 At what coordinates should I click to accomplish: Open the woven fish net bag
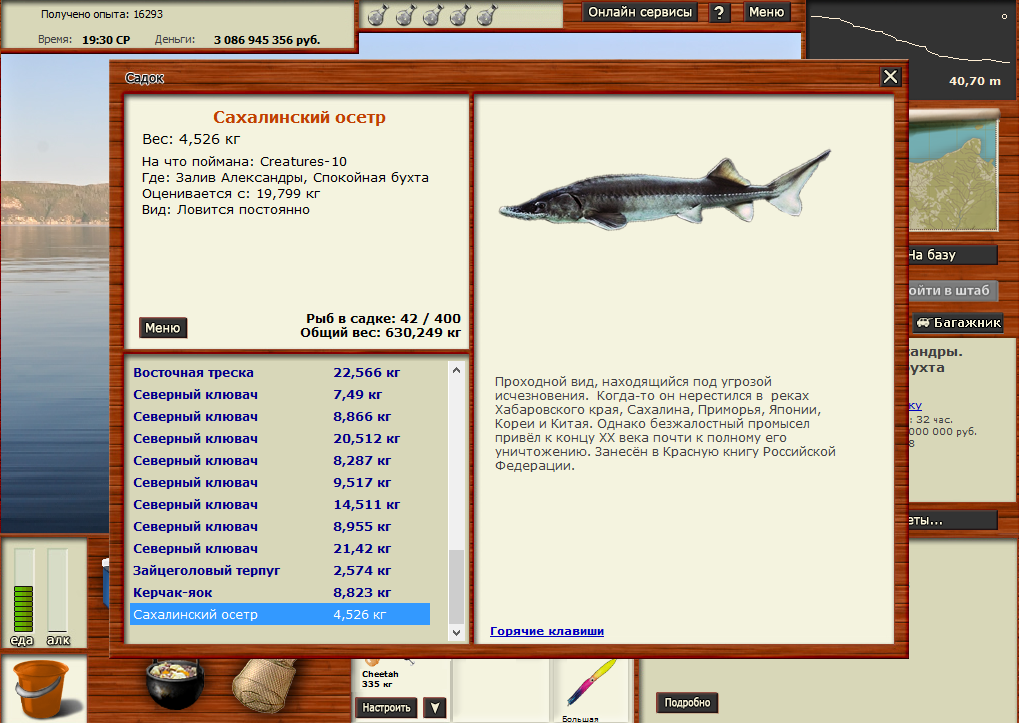pos(264,685)
